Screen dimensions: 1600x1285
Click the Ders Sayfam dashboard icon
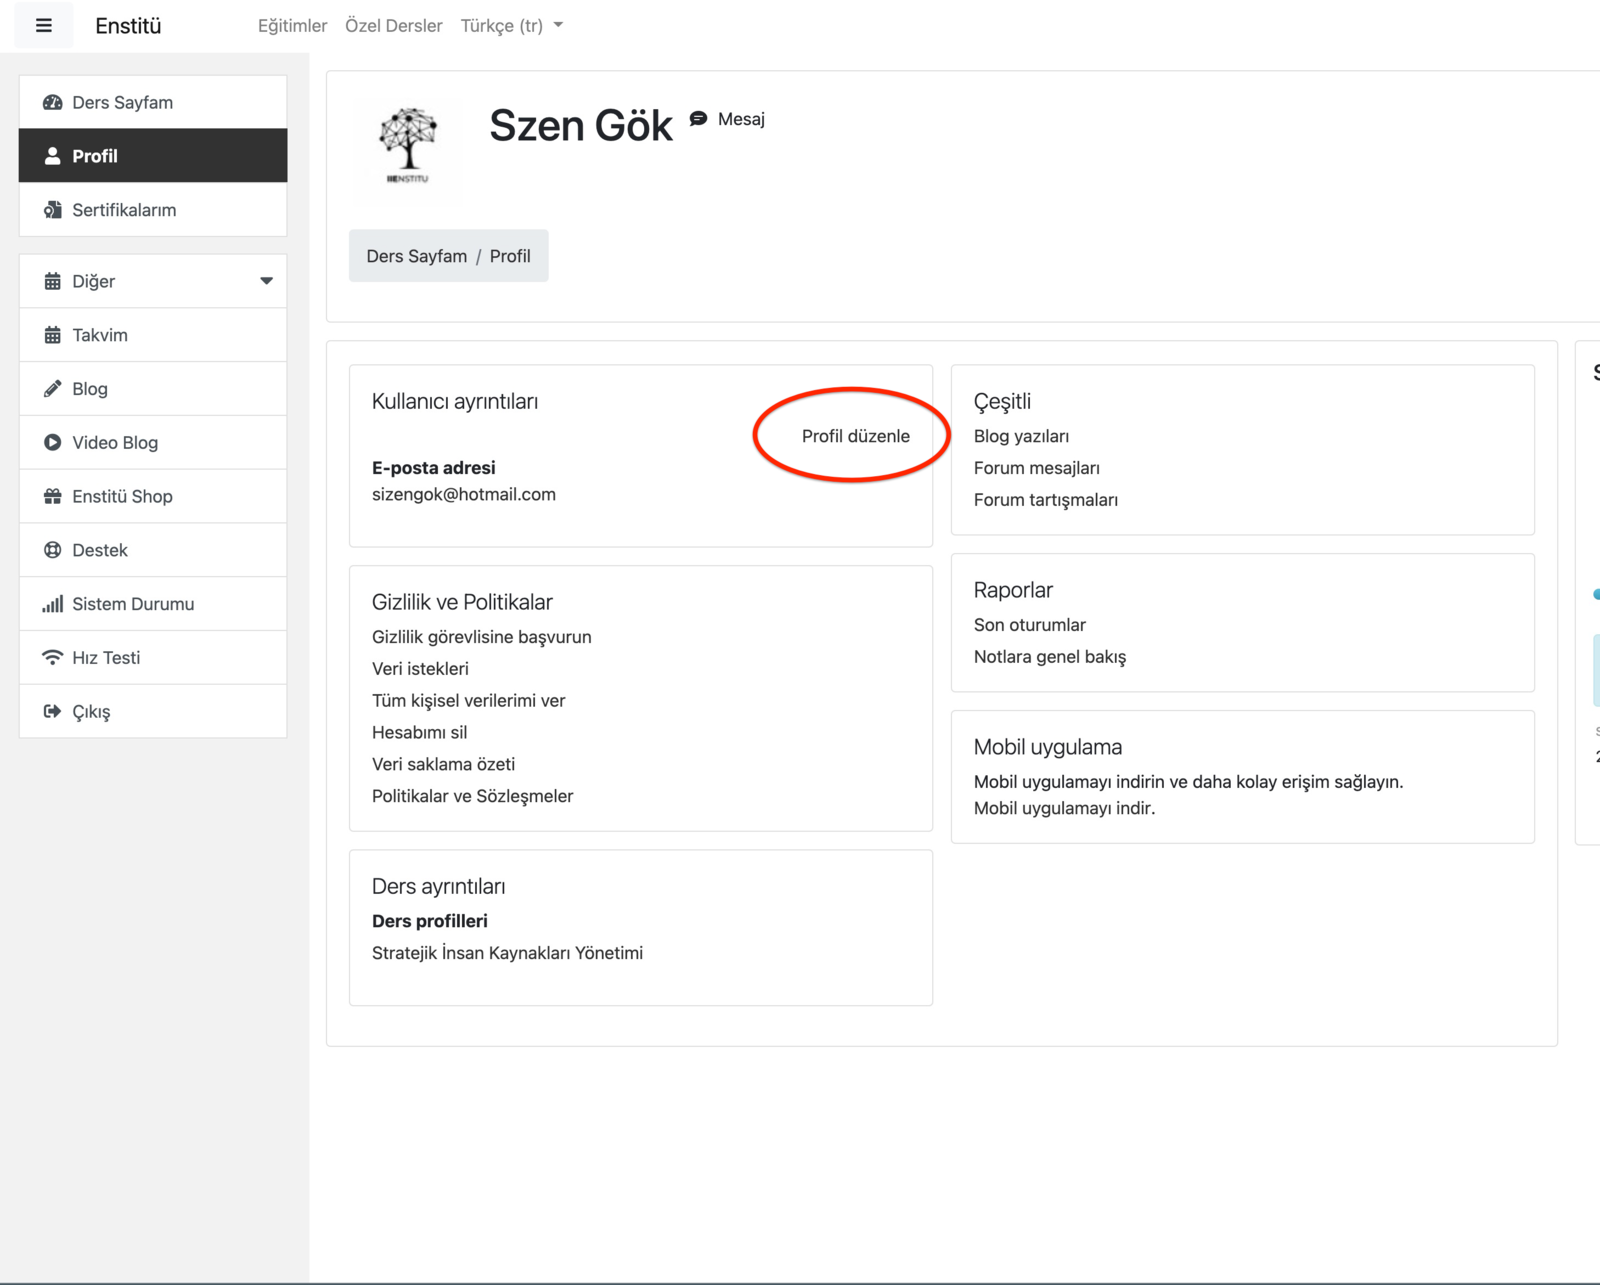click(x=52, y=103)
